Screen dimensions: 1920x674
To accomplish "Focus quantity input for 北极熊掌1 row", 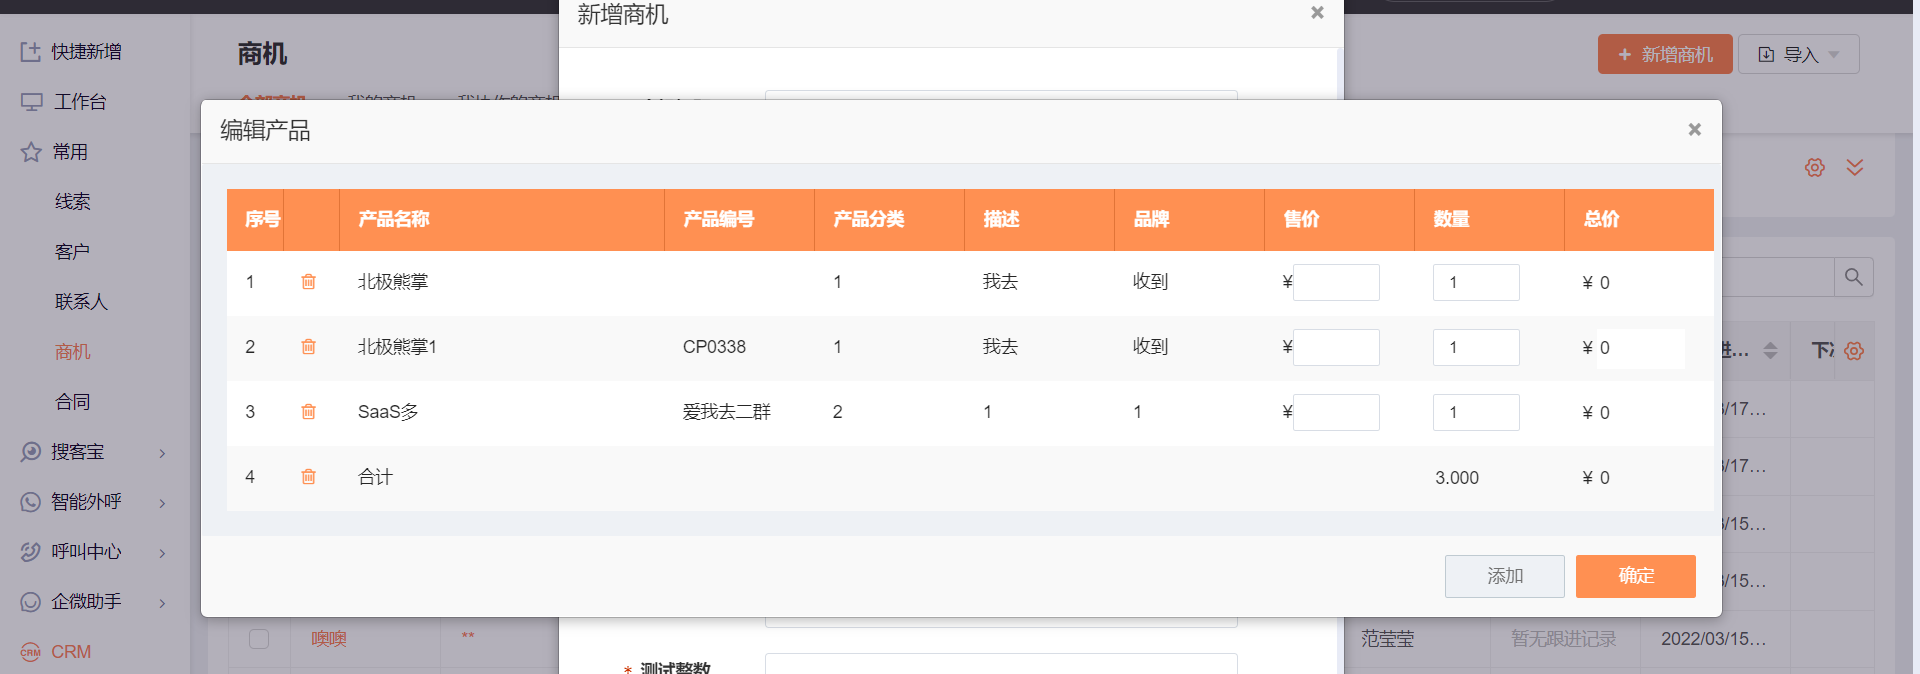I will coord(1476,347).
